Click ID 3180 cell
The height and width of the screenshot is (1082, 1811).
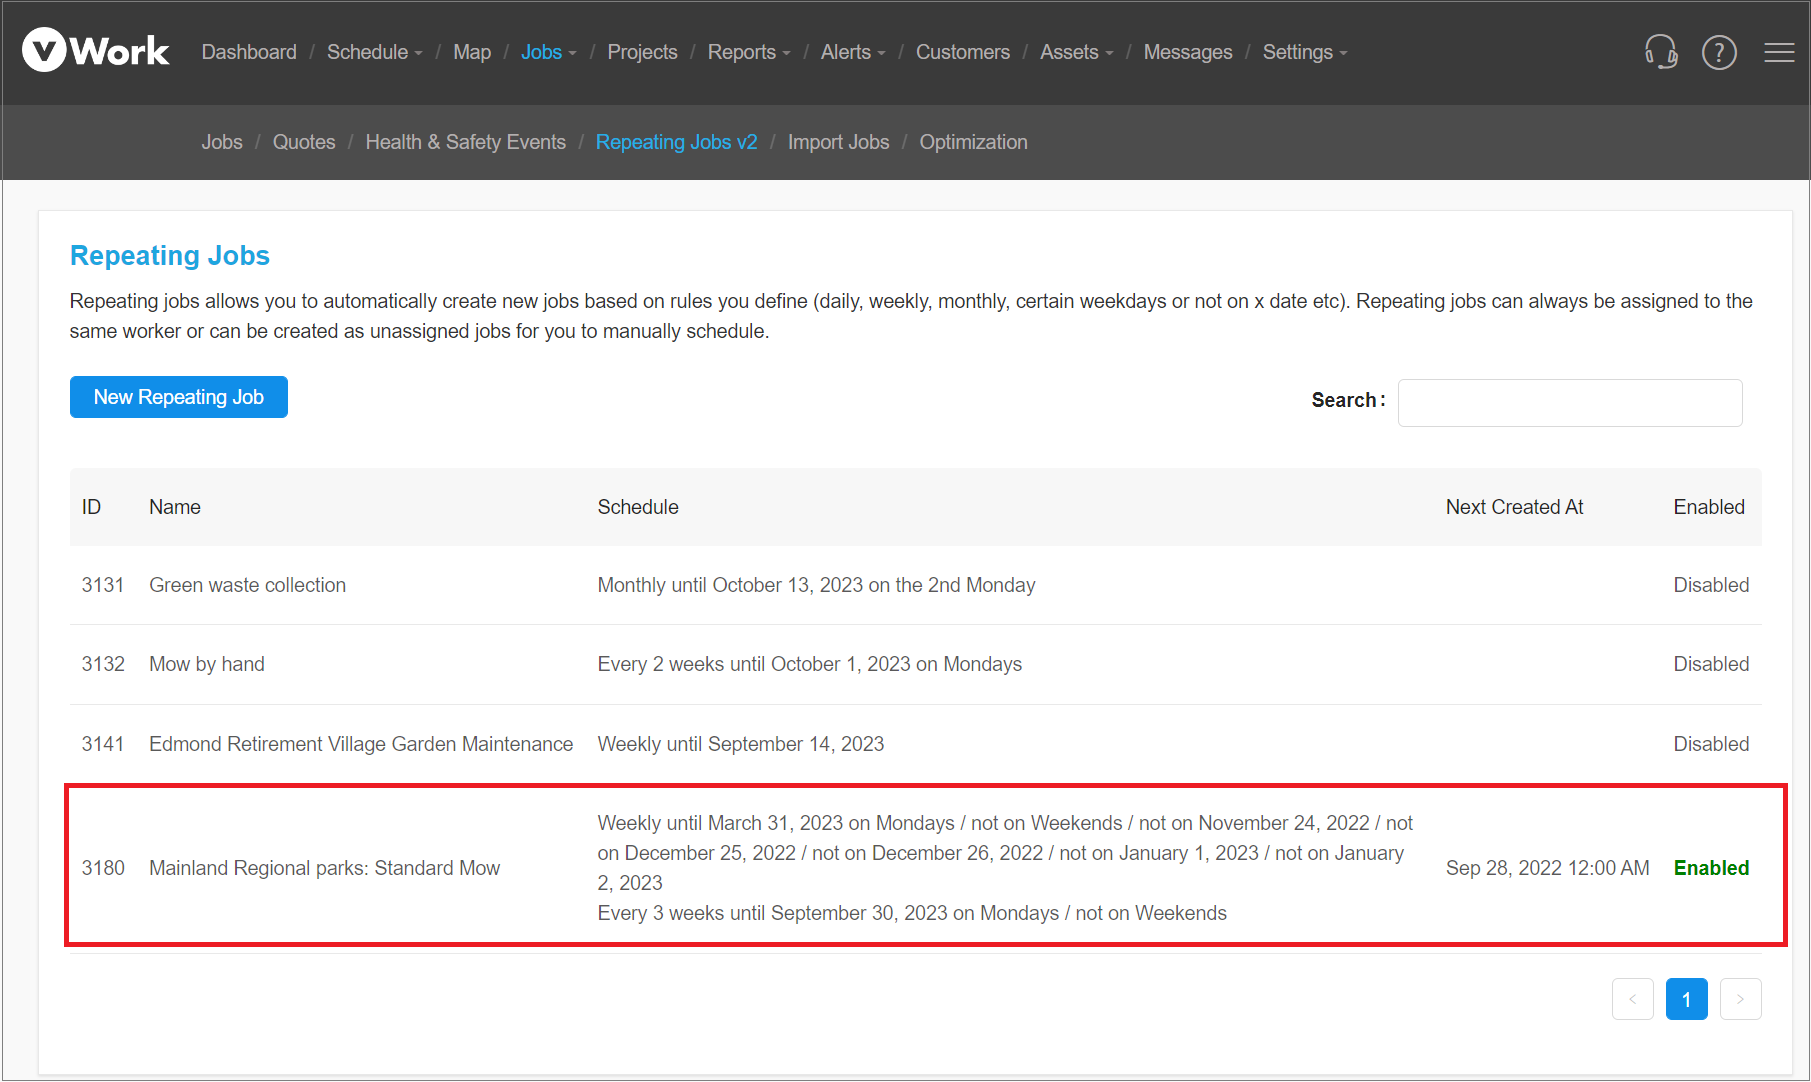click(x=103, y=868)
